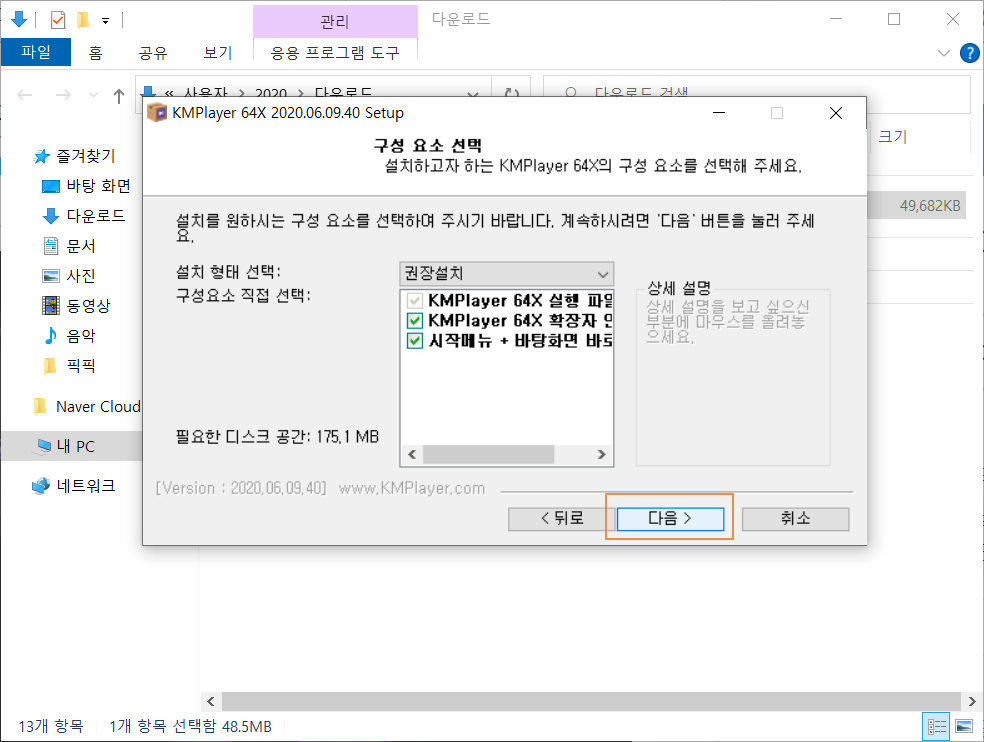
Task: Open the 설치 형태 권장설치 dropdown
Action: [x=506, y=274]
